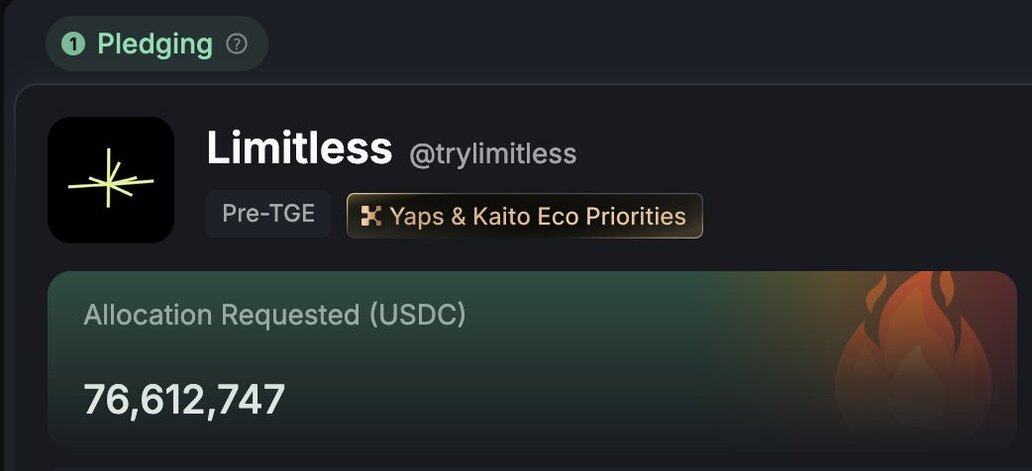Click the word Yaps in the gold badge
This screenshot has width=1032, height=471.
[416, 216]
